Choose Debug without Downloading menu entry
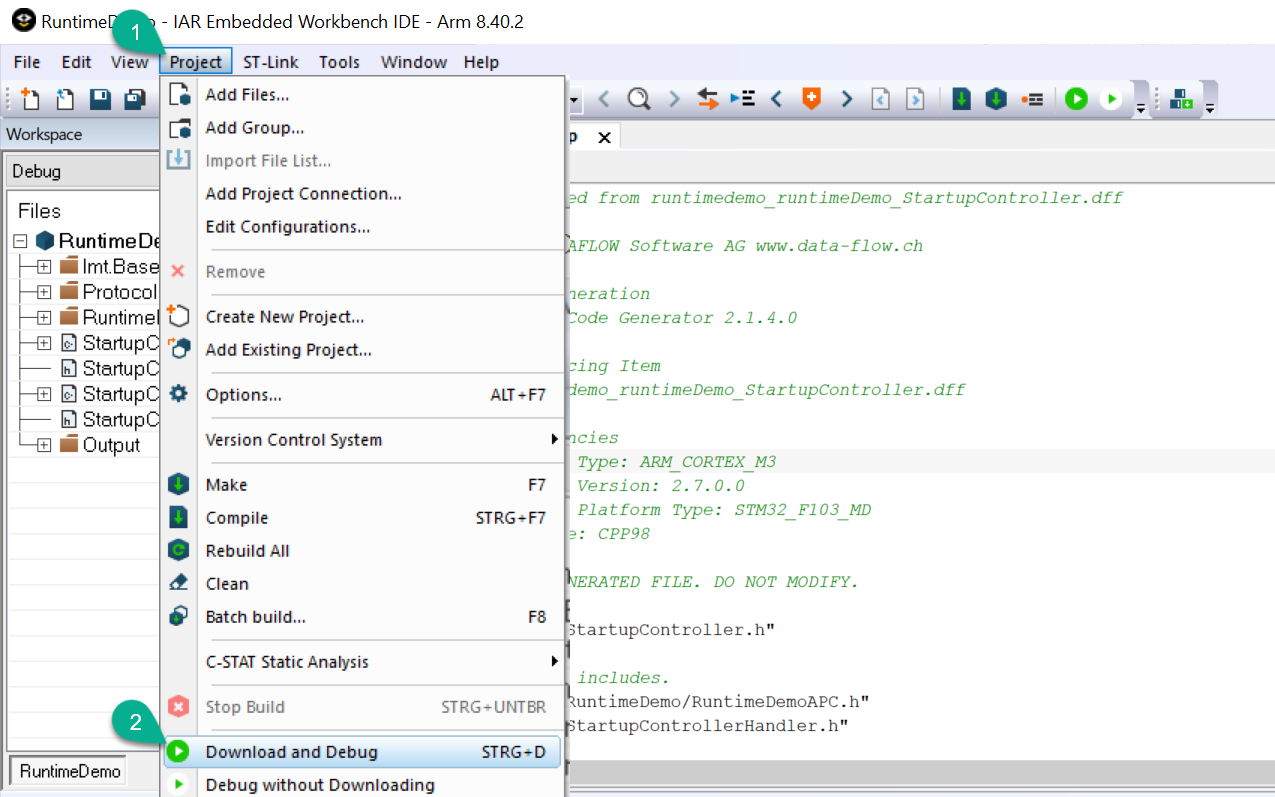The width and height of the screenshot is (1275, 797). 362,785
